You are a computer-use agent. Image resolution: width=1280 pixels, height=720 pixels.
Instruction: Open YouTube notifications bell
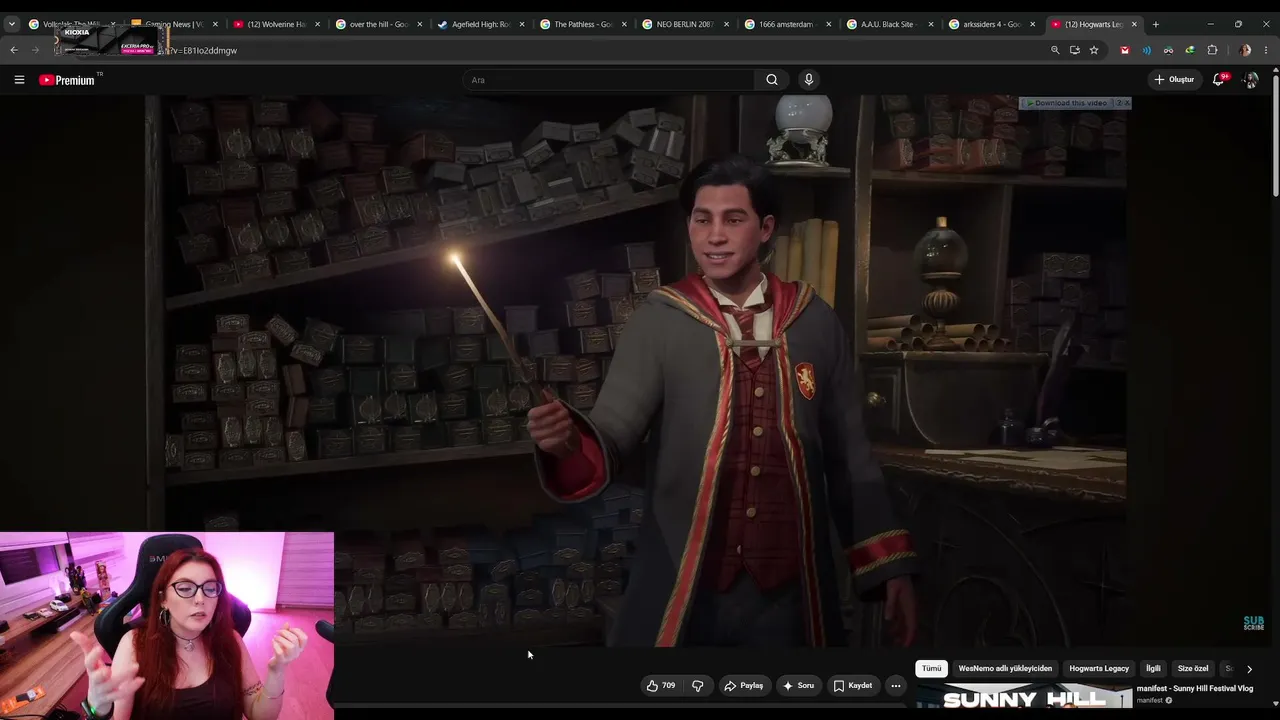coord(1218,80)
